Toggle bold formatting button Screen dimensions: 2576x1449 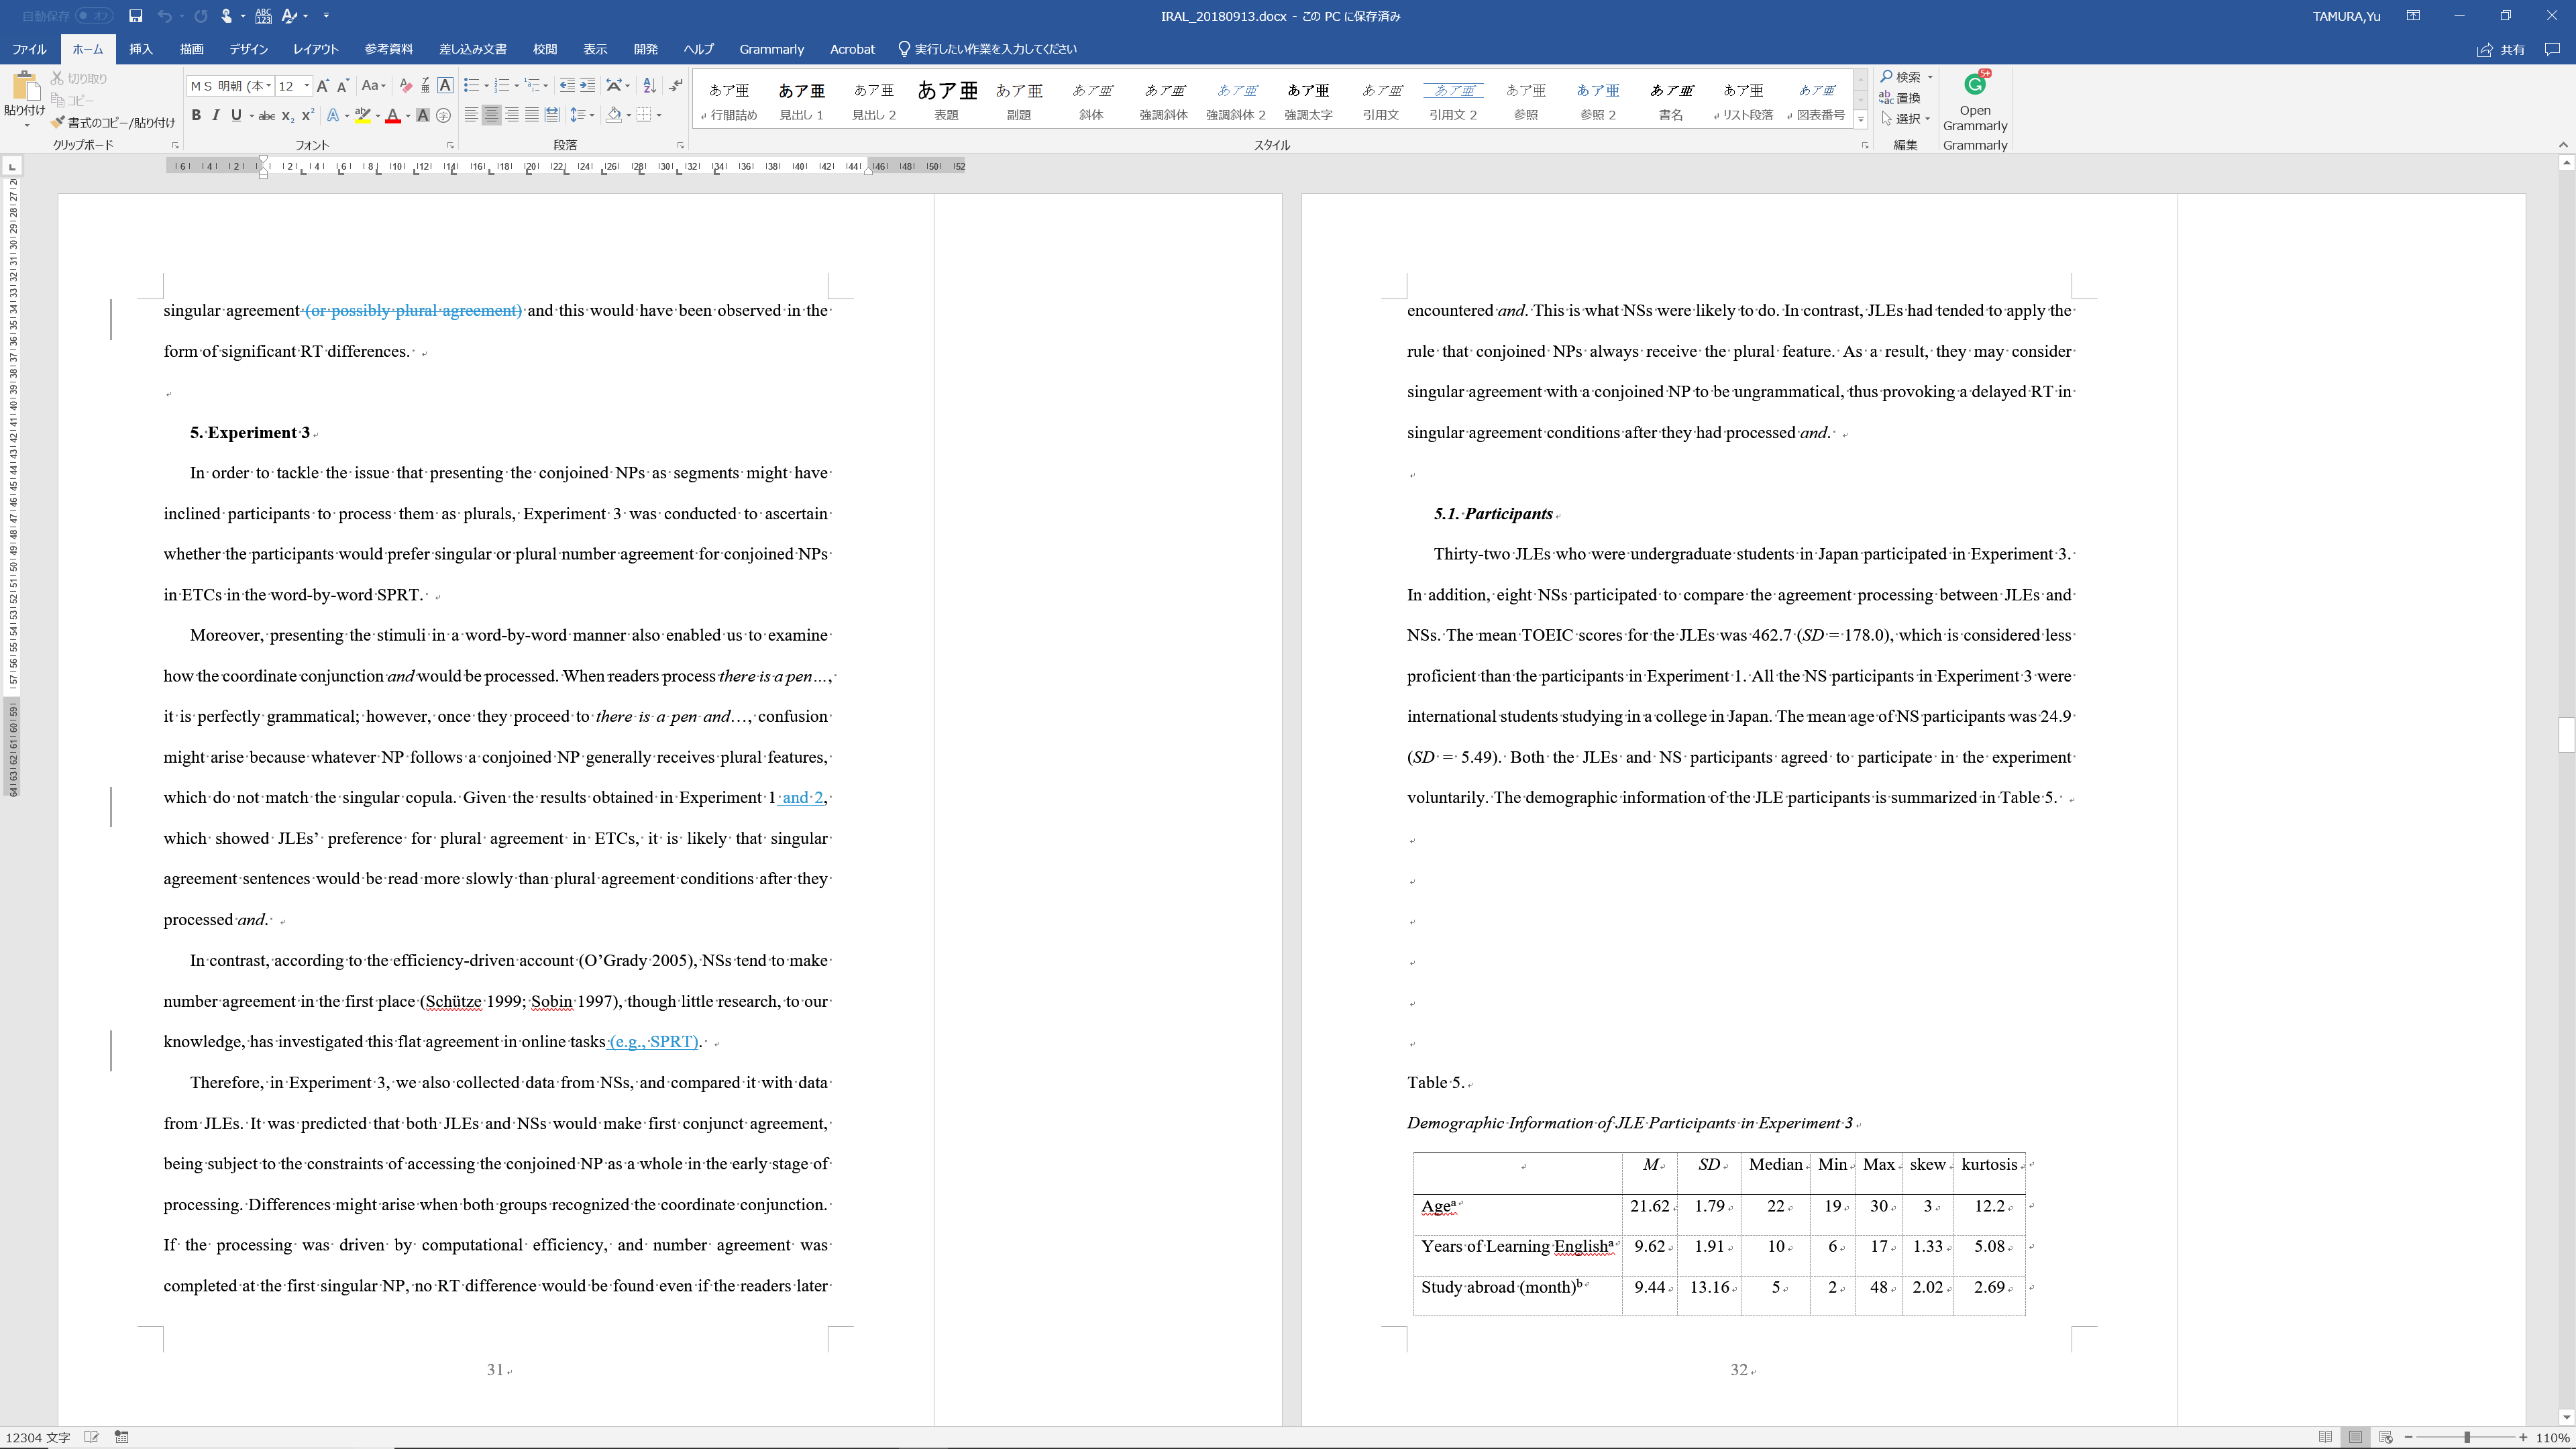tap(196, 116)
